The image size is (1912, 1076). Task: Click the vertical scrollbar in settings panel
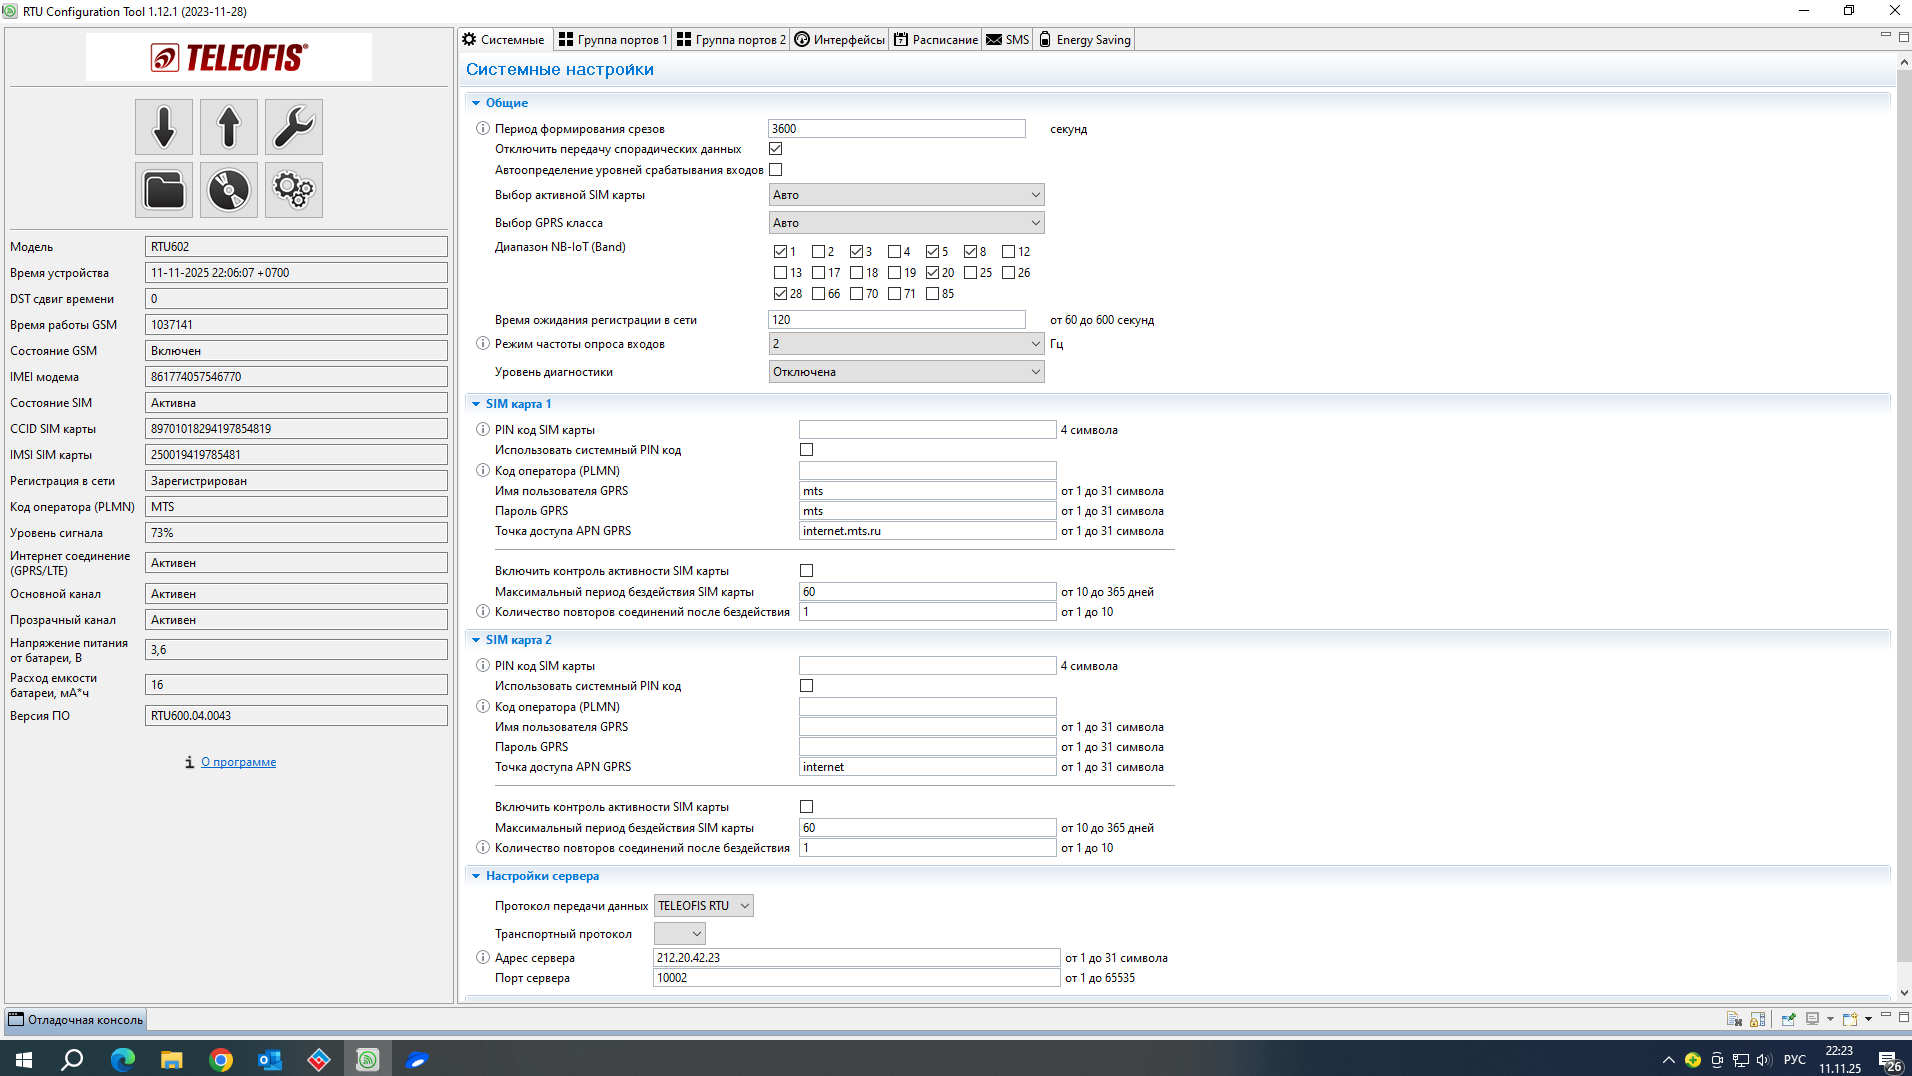(1903, 500)
